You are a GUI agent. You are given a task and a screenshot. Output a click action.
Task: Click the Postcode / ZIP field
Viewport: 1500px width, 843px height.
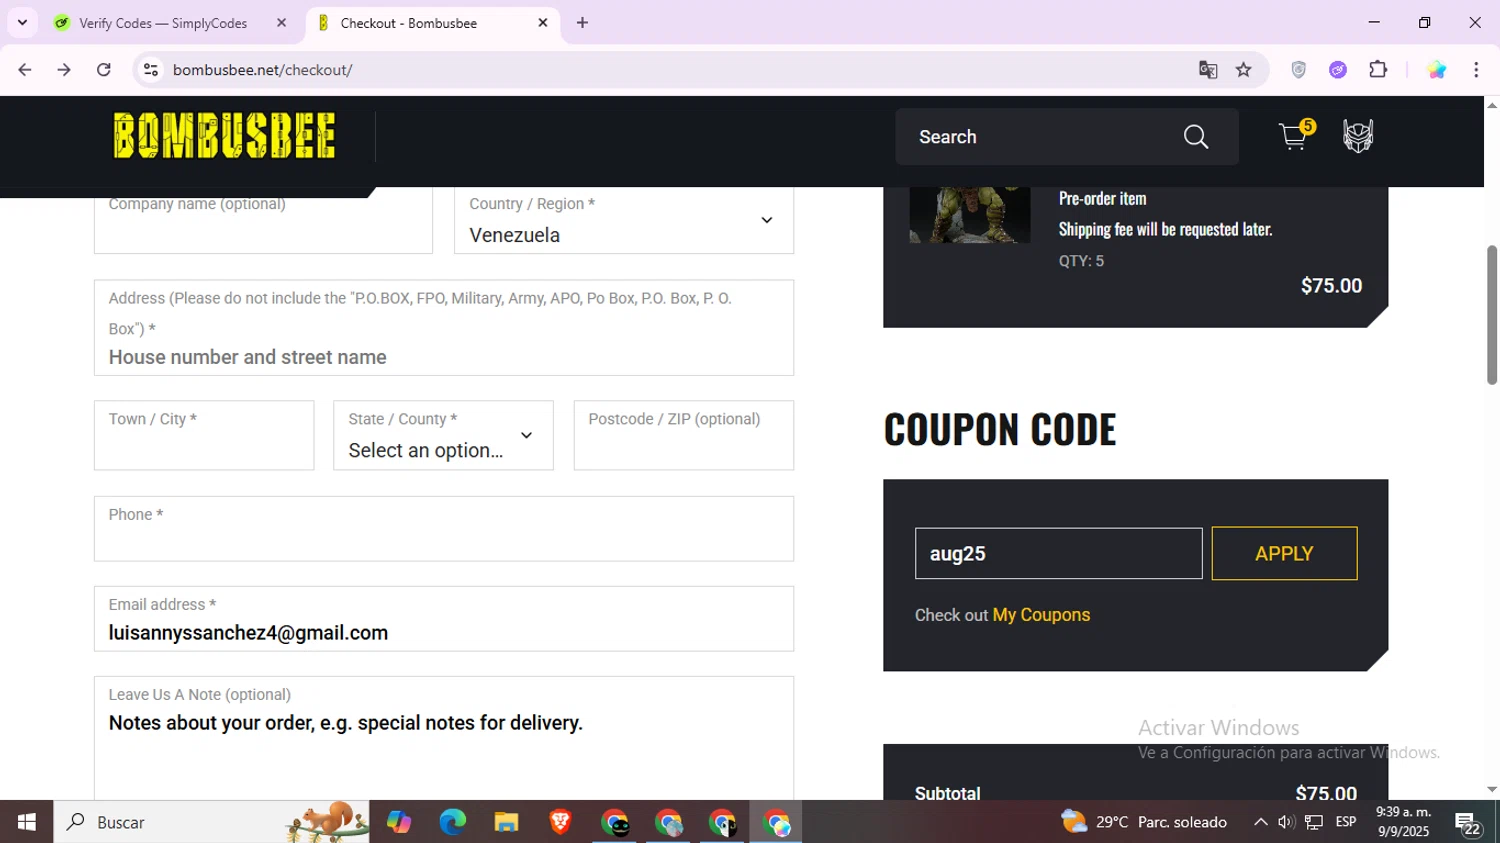(684, 435)
